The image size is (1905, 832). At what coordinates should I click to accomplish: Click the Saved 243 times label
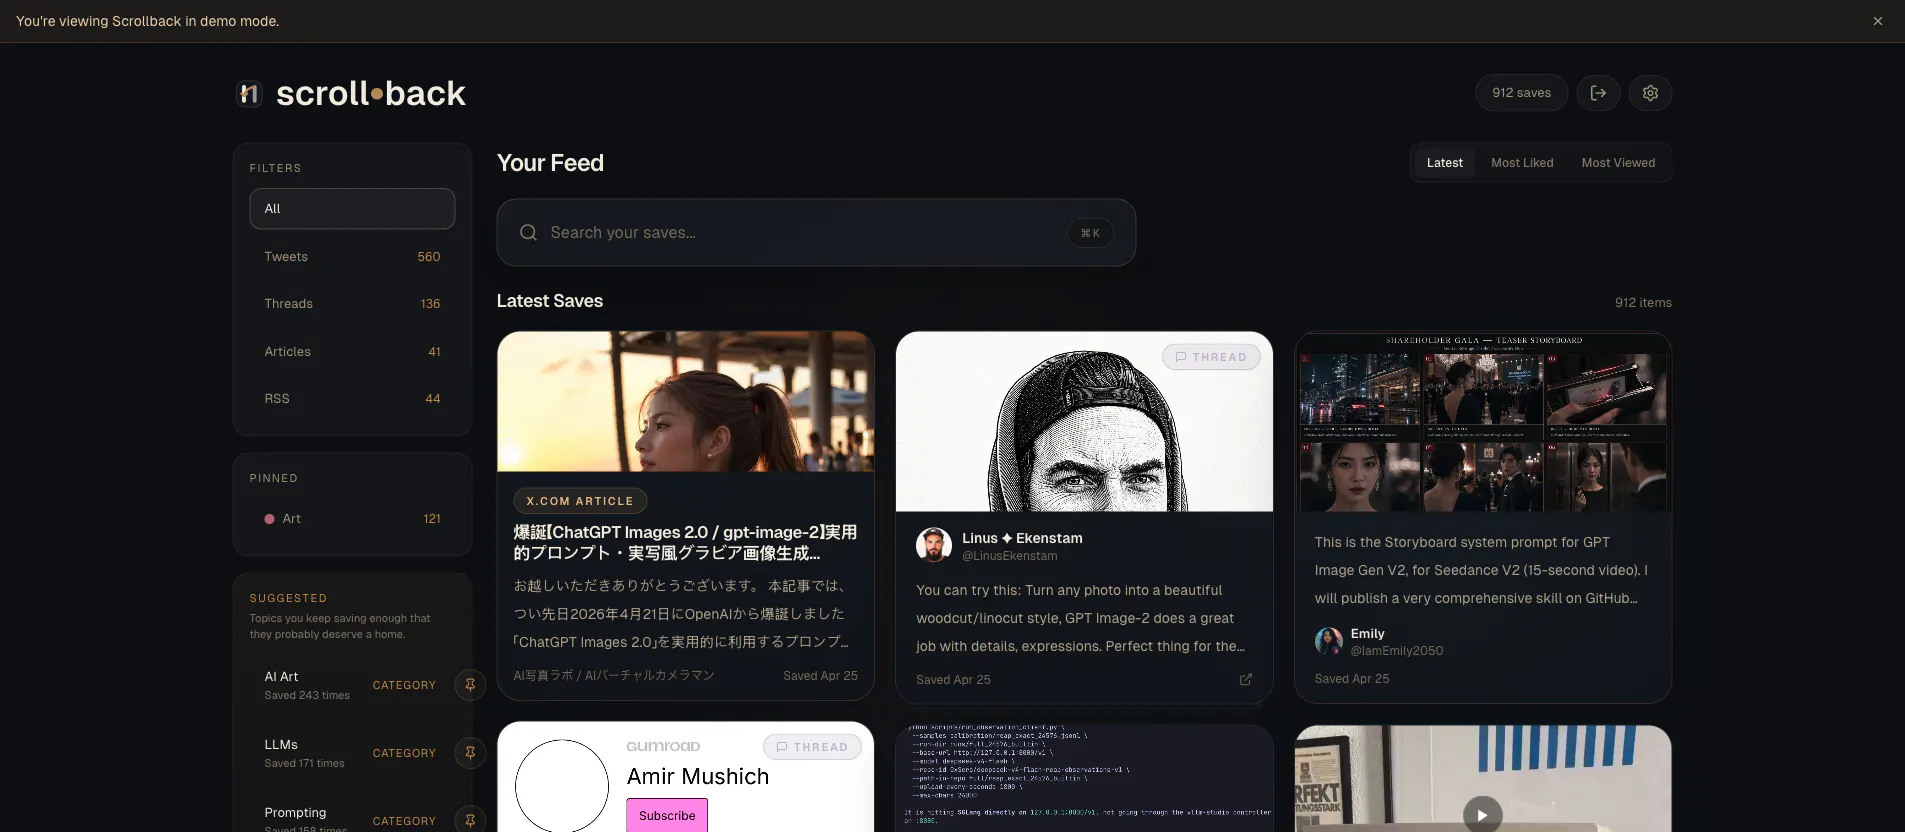tap(307, 696)
